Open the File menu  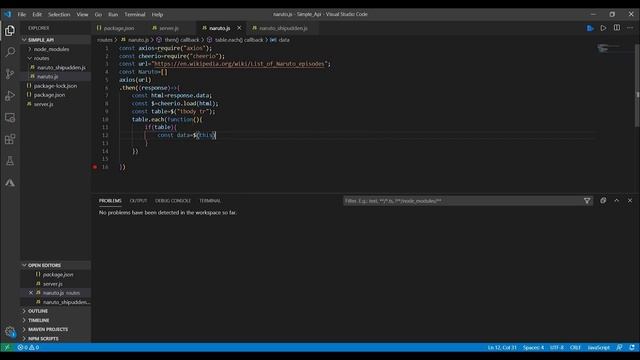tap(22, 14)
